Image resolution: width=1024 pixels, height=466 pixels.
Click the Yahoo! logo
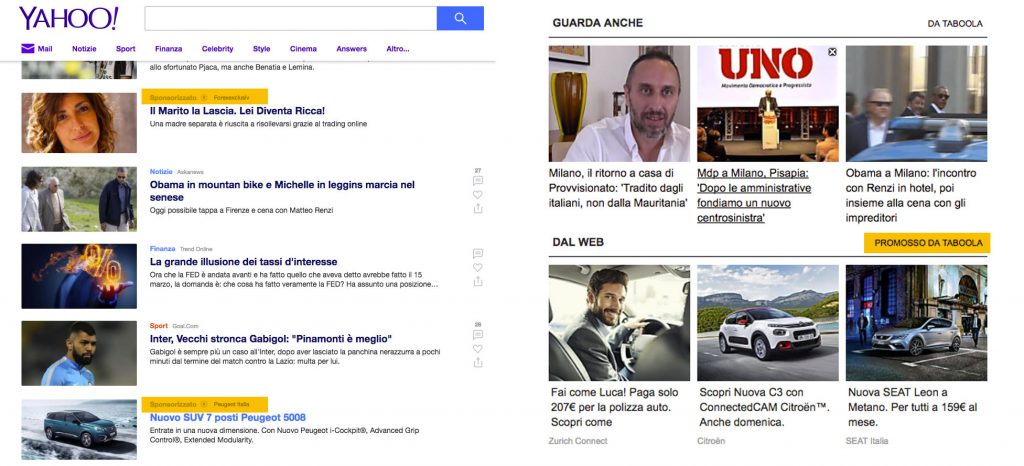[69, 18]
